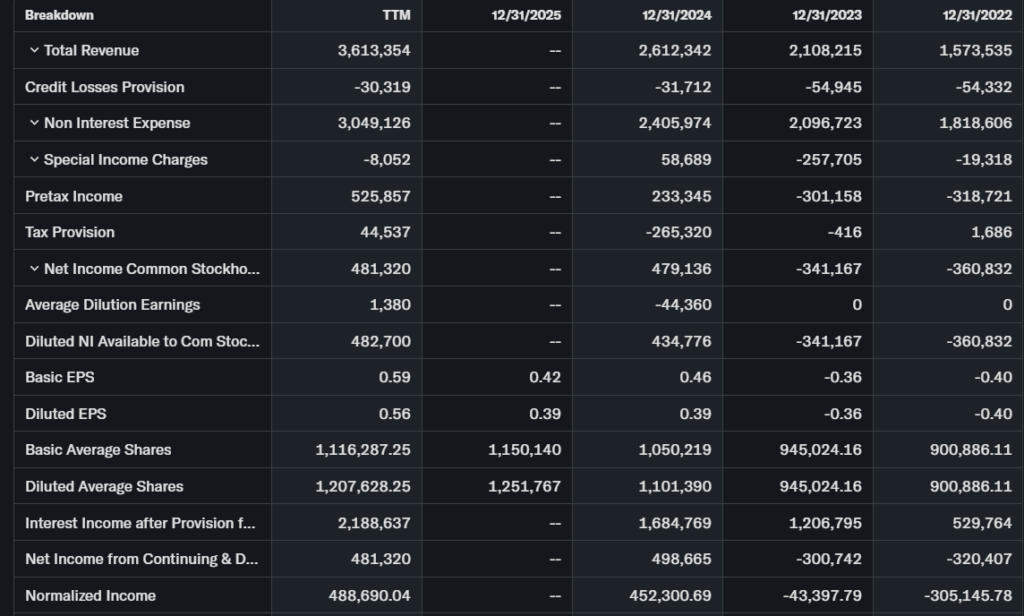Expand the Net Income Common Stockholders chevron
The width and height of the screenshot is (1024, 616).
(34, 269)
